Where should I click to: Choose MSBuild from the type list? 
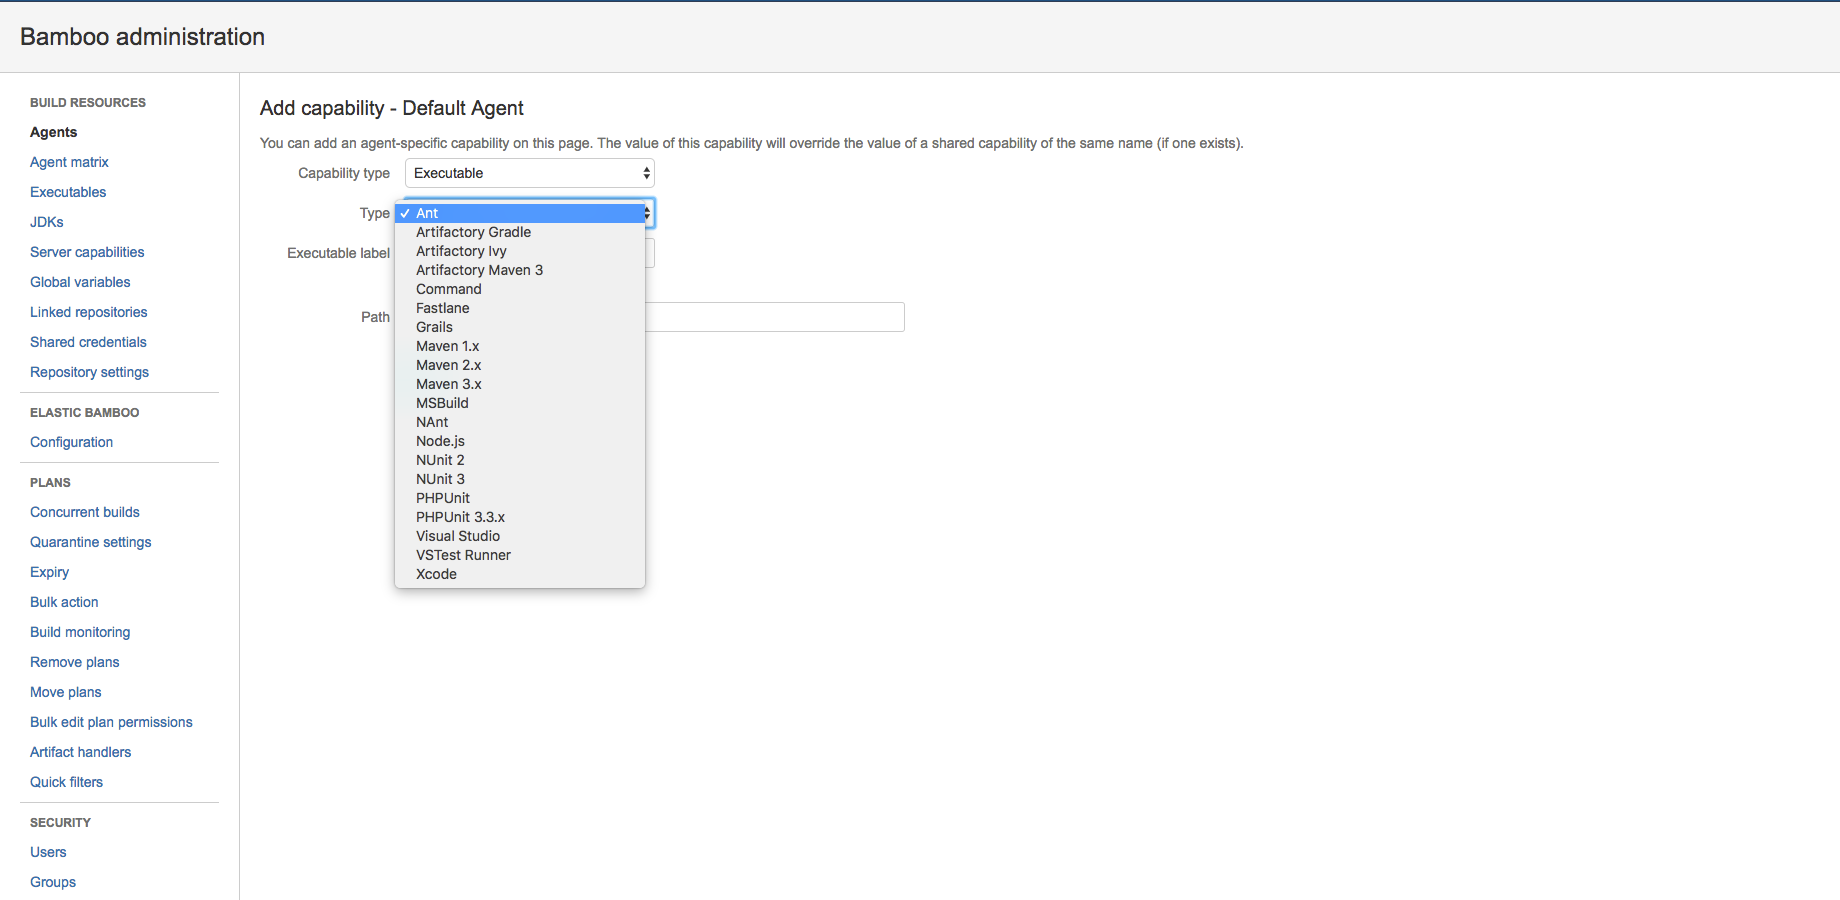pyautogui.click(x=520, y=403)
